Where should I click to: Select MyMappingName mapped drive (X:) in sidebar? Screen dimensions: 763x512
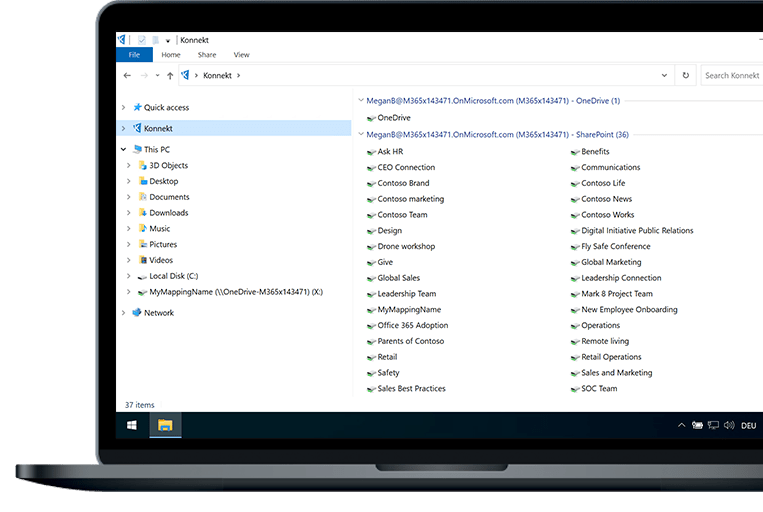[236, 292]
